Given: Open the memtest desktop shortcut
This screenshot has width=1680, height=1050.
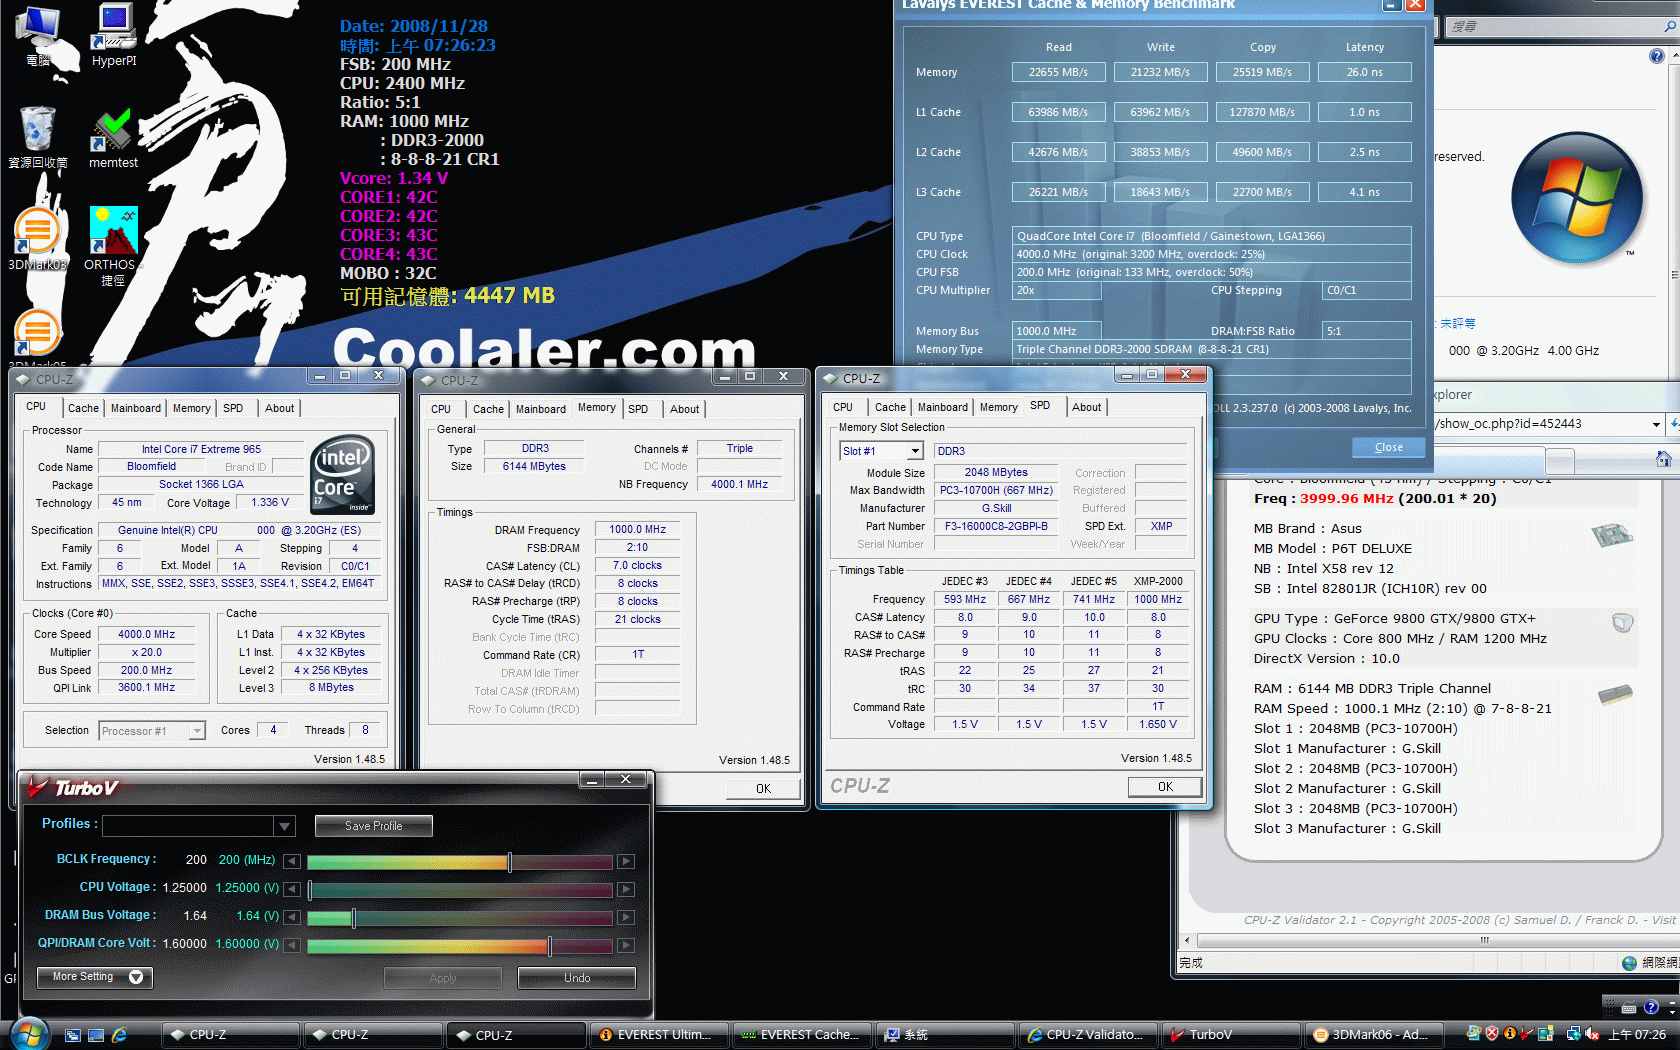Looking at the screenshot, I should pyautogui.click(x=114, y=138).
